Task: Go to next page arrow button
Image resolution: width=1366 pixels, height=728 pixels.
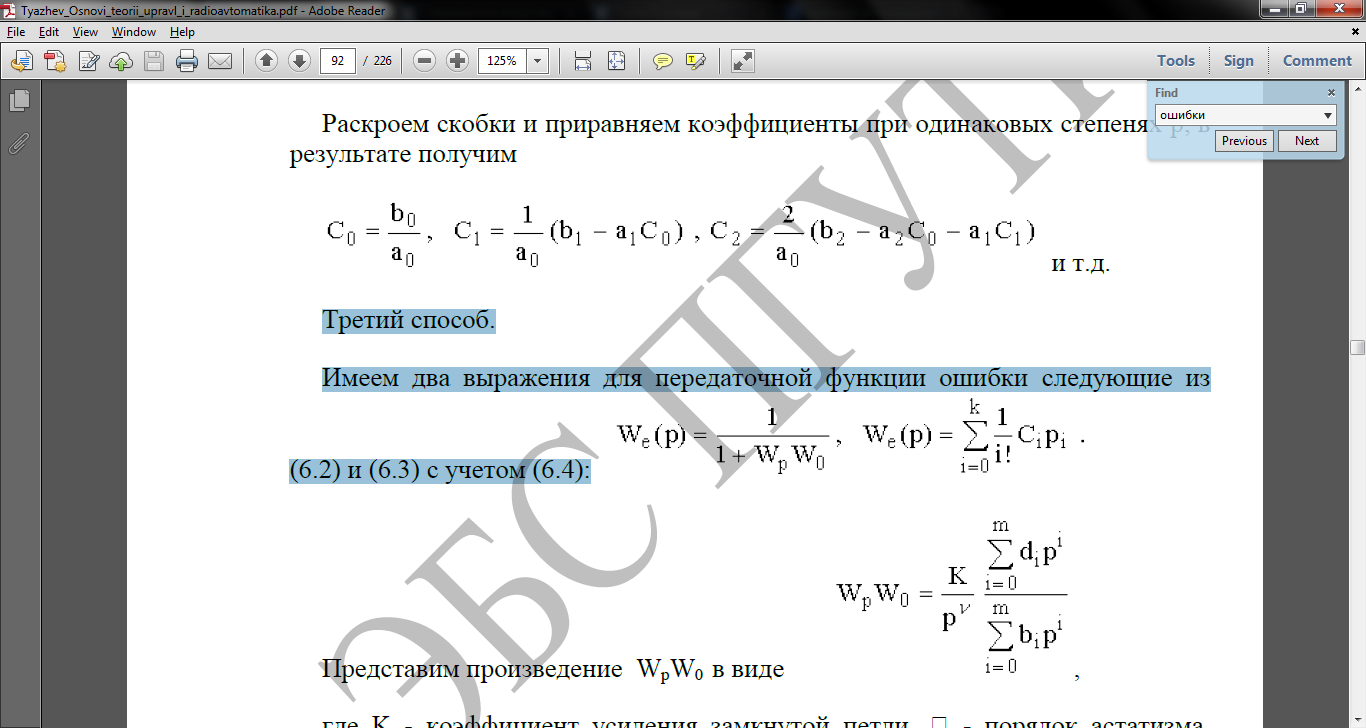Action: point(299,61)
